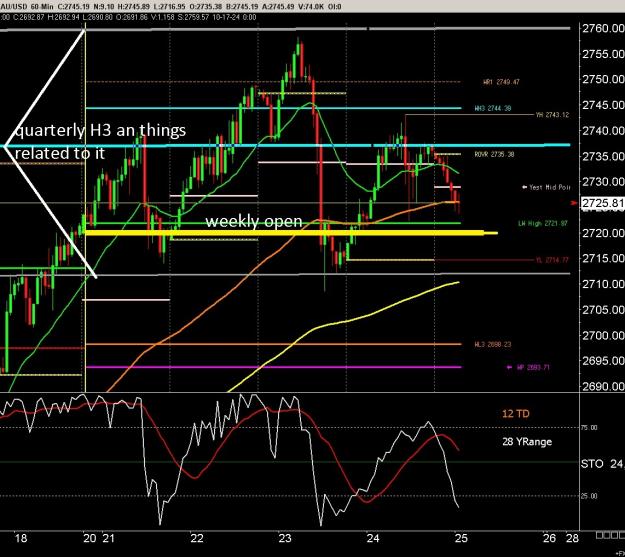This screenshot has height=557, width=625.
Task: Click the 'weekly open' annotation text
Action: [x=254, y=221]
